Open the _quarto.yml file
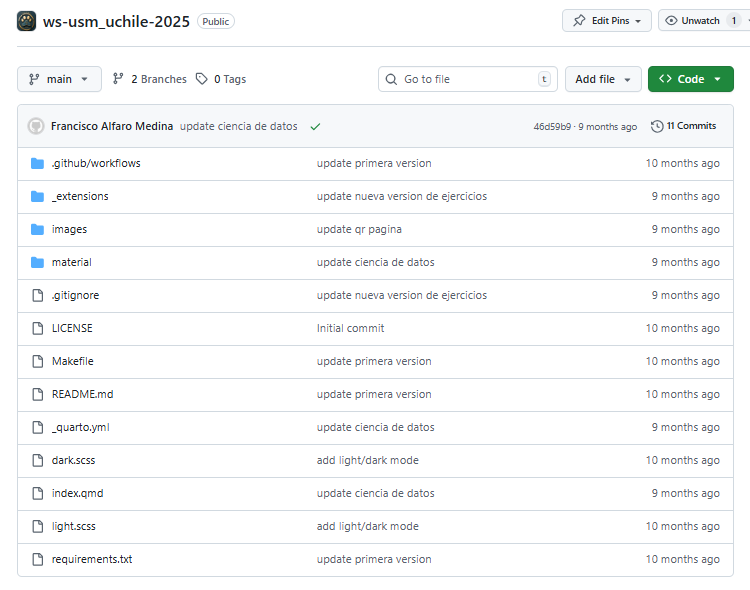The height and width of the screenshot is (590, 750). (x=80, y=427)
